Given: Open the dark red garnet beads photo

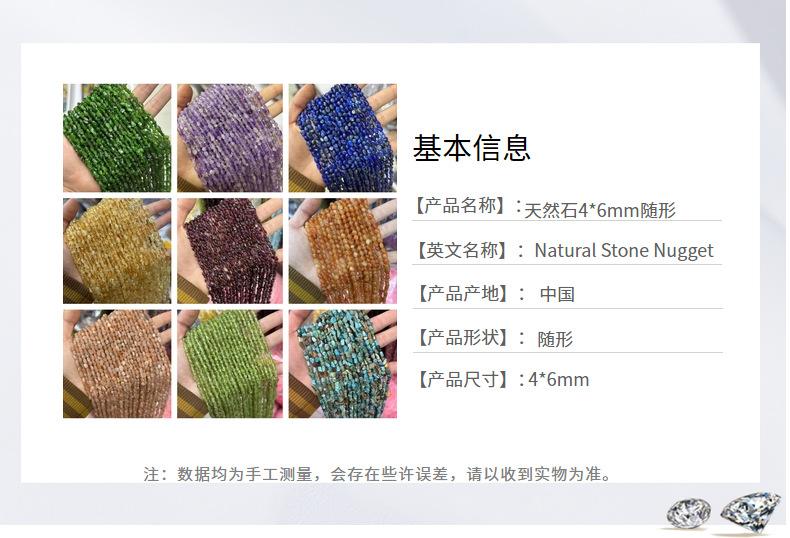Looking at the screenshot, I should (x=230, y=251).
